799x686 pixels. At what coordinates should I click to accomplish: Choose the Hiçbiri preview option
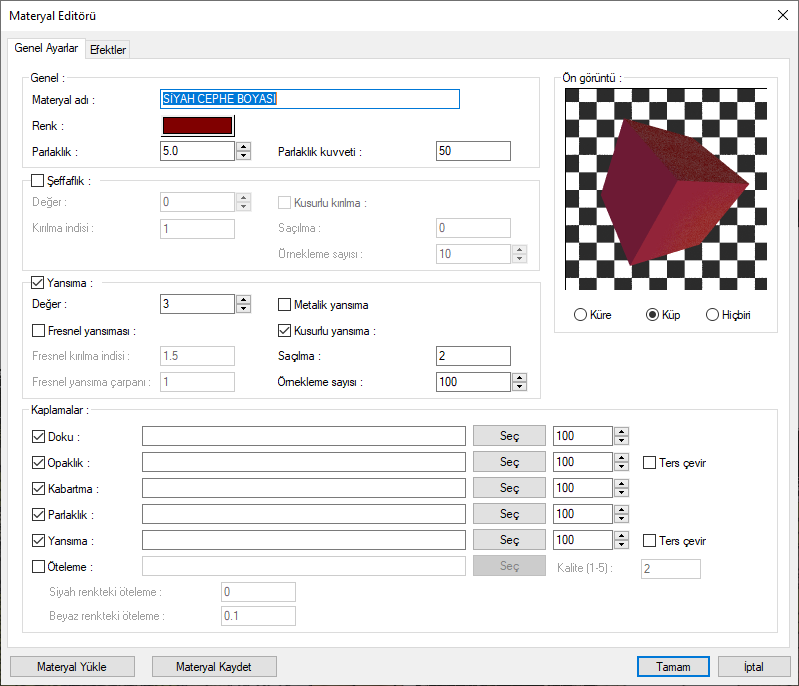(x=713, y=315)
